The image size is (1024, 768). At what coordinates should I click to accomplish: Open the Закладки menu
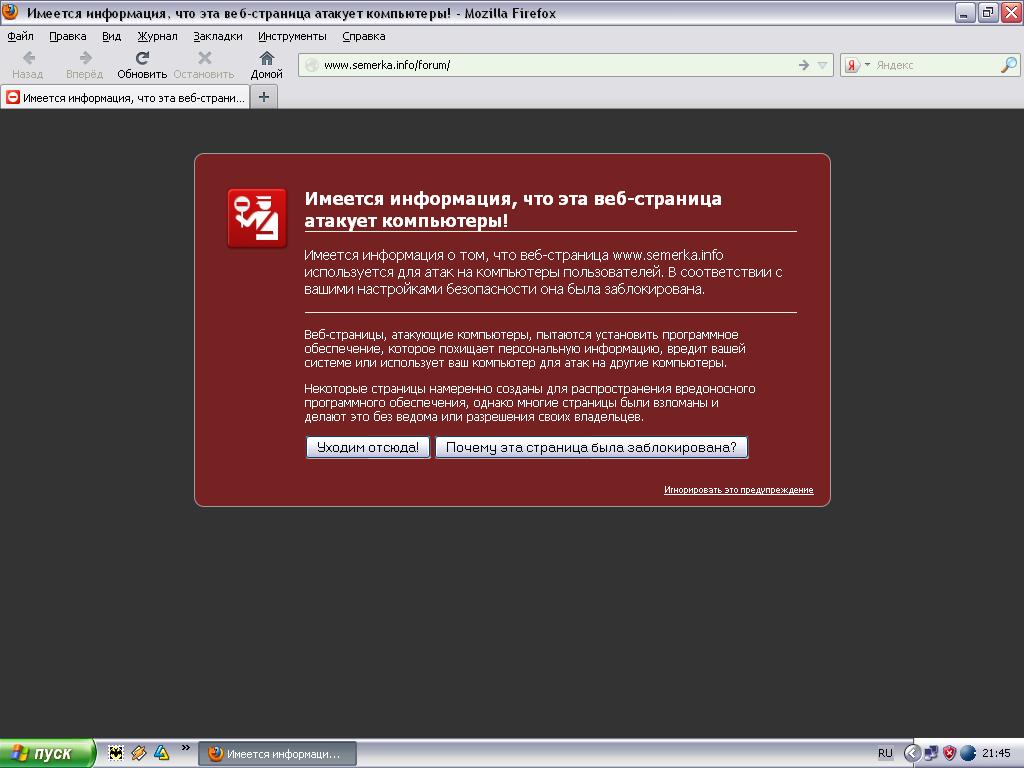217,36
